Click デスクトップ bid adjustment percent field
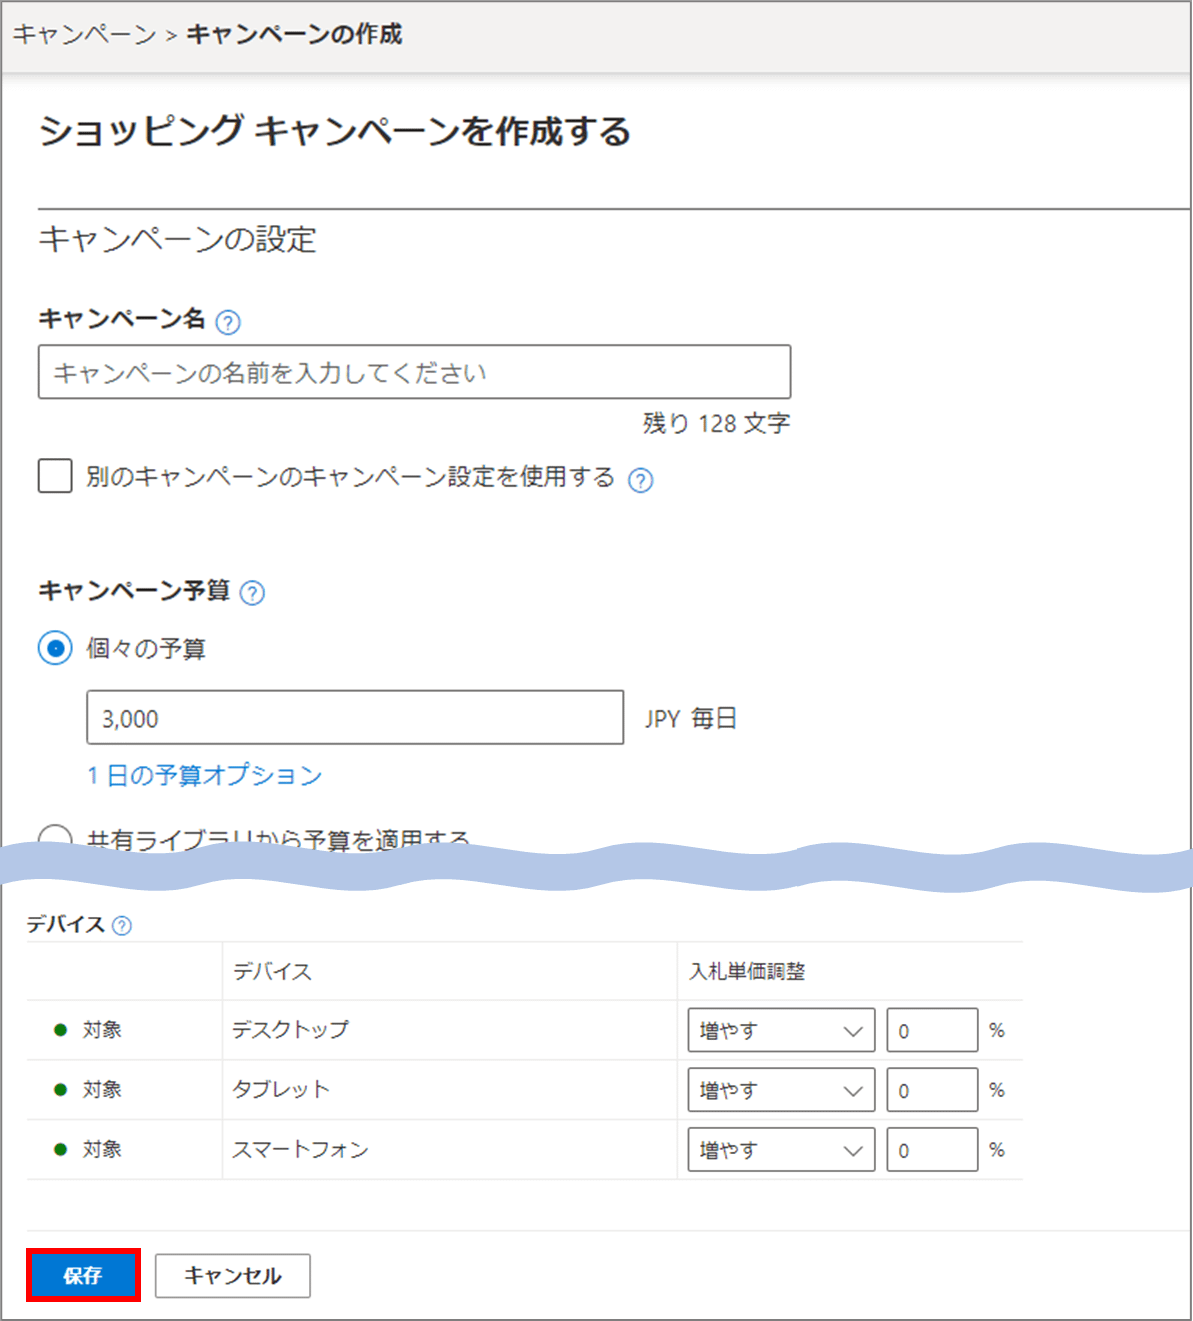This screenshot has height=1321, width=1193. coord(931,1031)
